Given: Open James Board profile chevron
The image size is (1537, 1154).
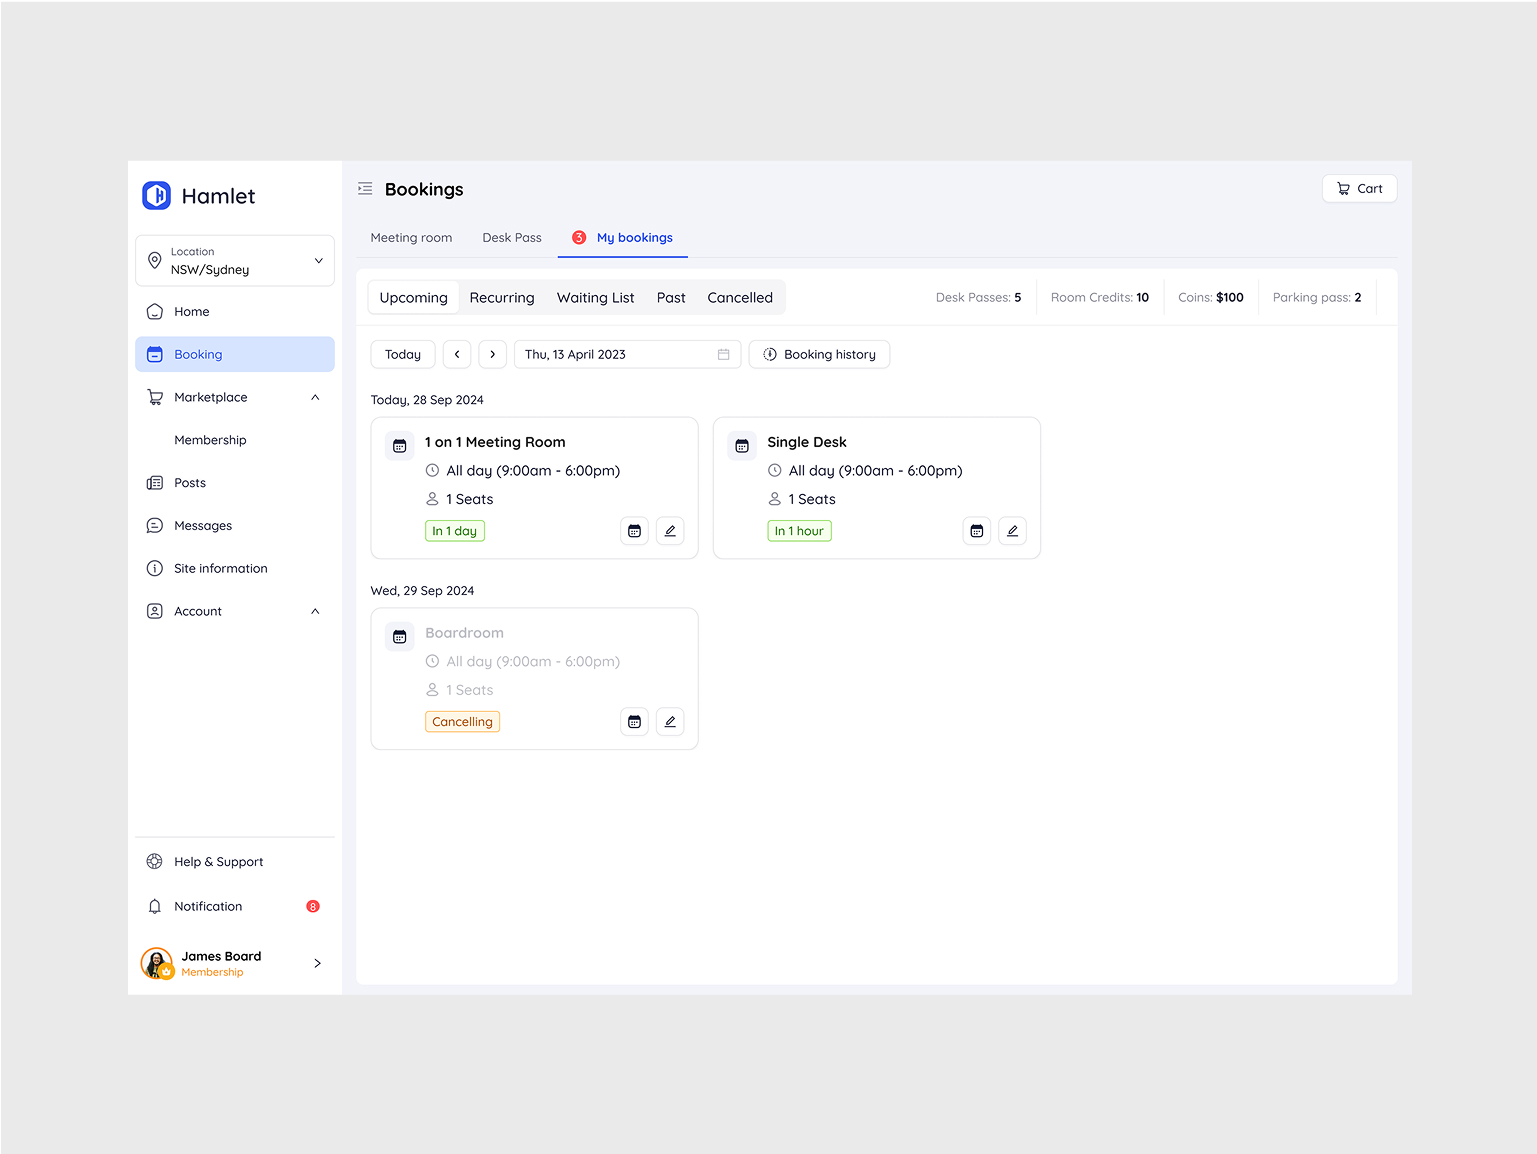Looking at the screenshot, I should coord(317,963).
